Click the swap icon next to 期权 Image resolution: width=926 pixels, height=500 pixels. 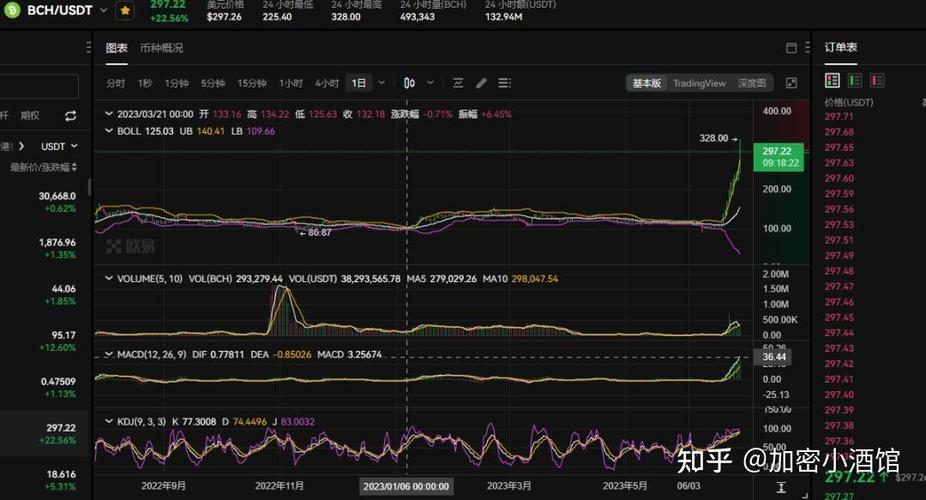[x=70, y=116]
